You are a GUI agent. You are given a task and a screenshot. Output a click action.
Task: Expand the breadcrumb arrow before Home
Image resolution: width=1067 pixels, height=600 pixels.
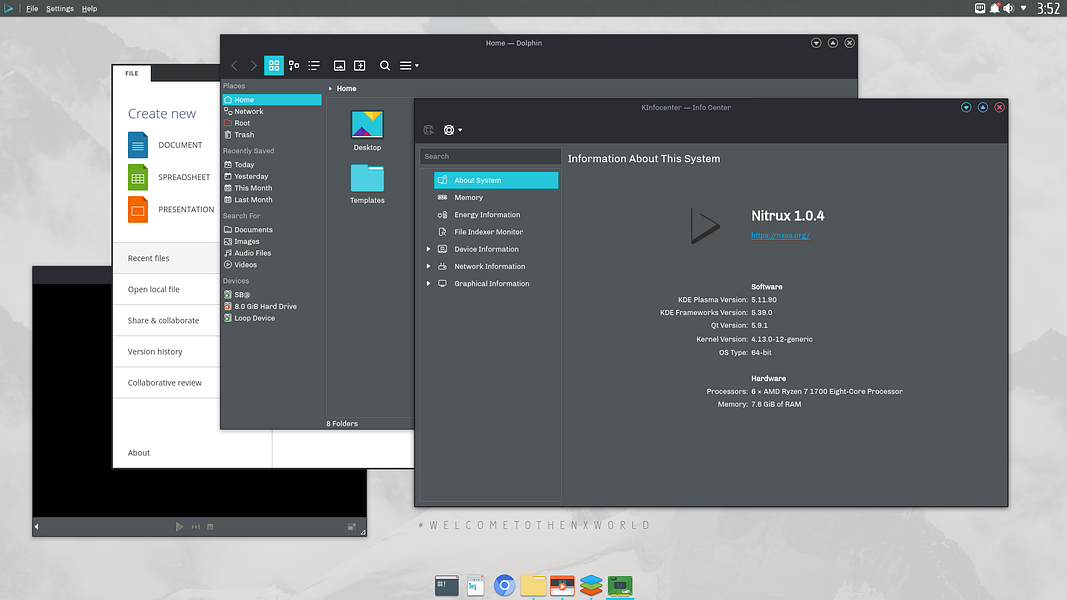331,88
